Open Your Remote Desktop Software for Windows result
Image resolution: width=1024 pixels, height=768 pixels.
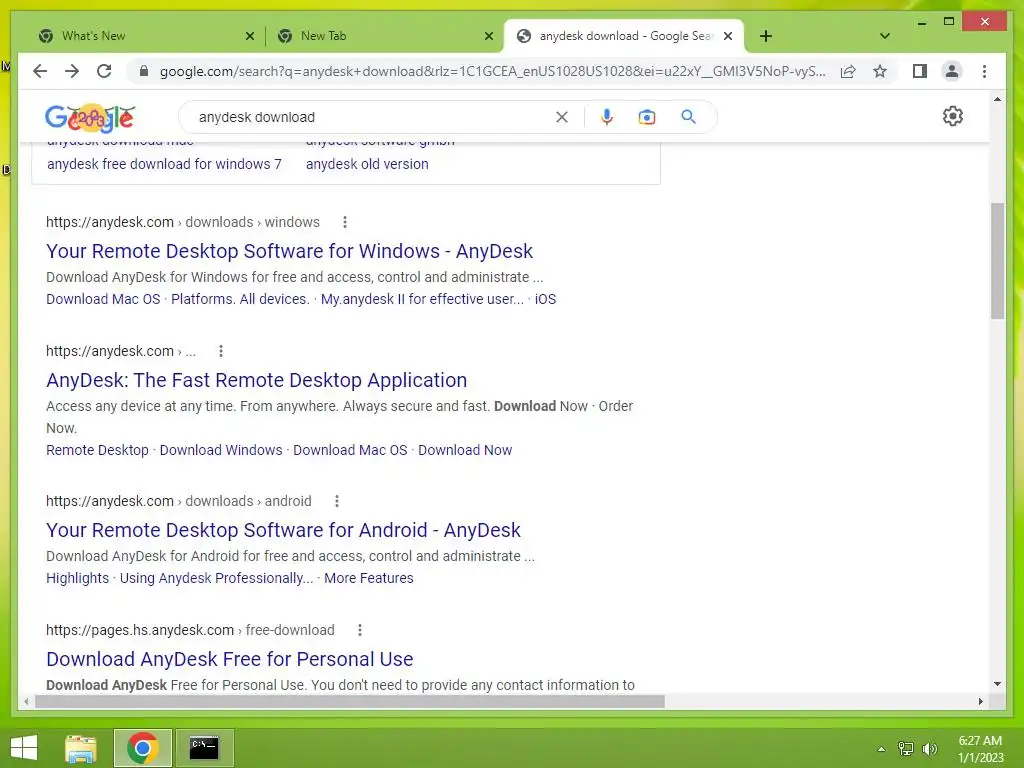tap(289, 251)
